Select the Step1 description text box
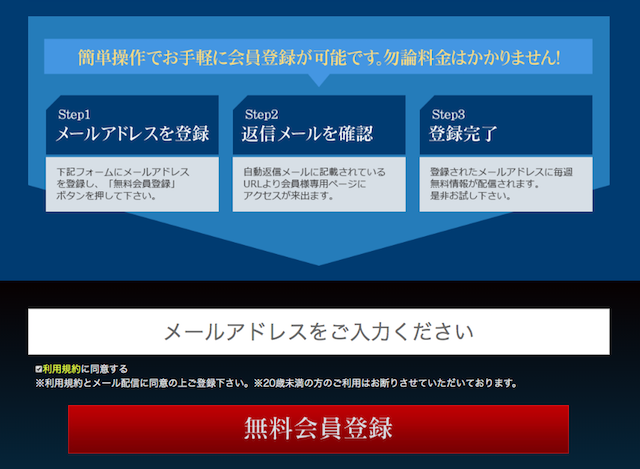The width and height of the screenshot is (640, 469). pyautogui.click(x=132, y=183)
